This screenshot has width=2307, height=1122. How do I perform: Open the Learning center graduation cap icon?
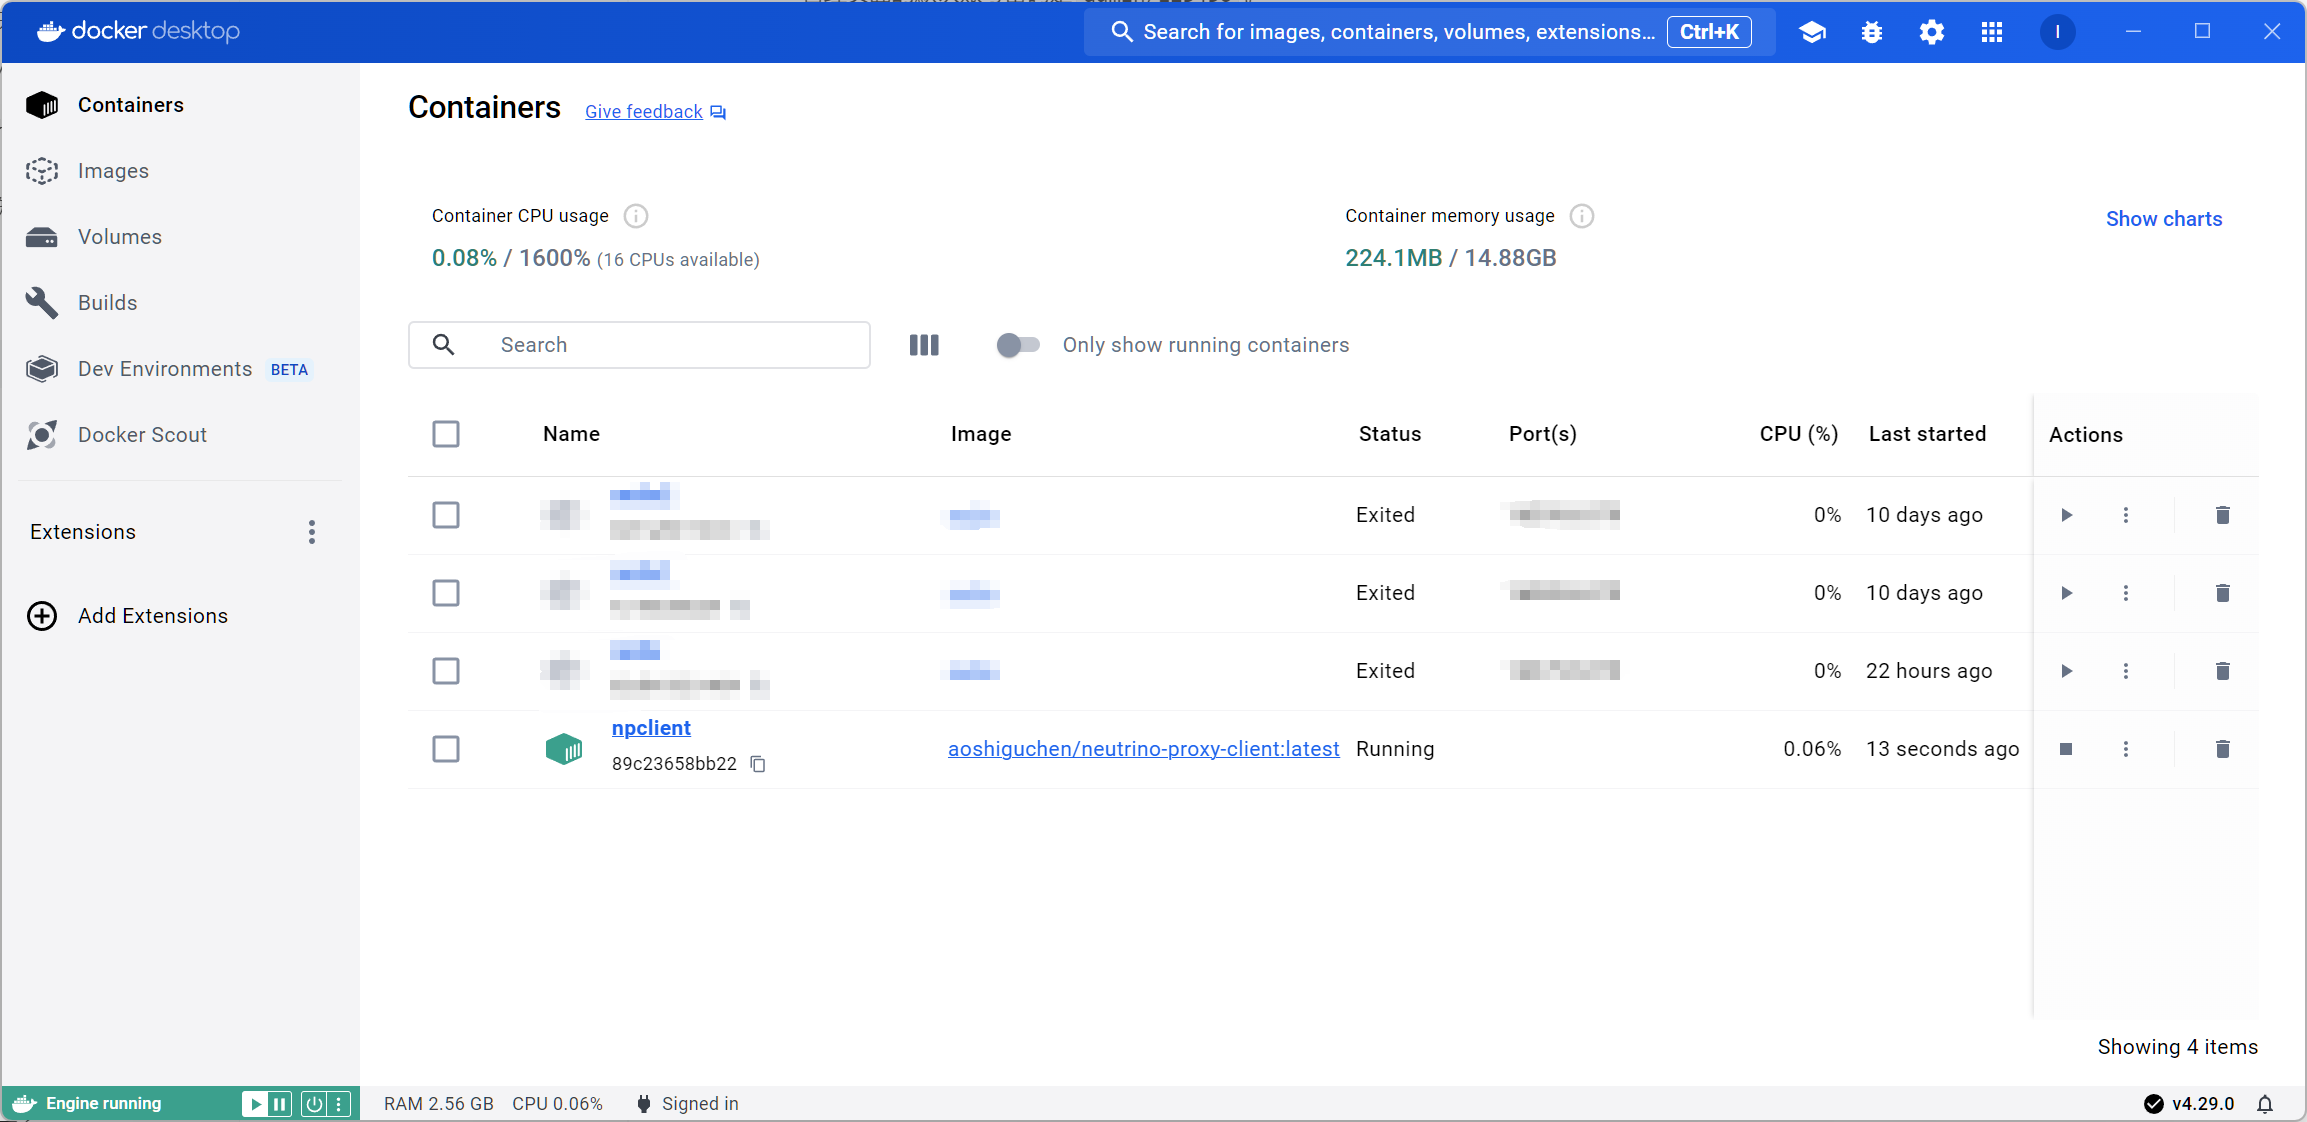pyautogui.click(x=1812, y=32)
